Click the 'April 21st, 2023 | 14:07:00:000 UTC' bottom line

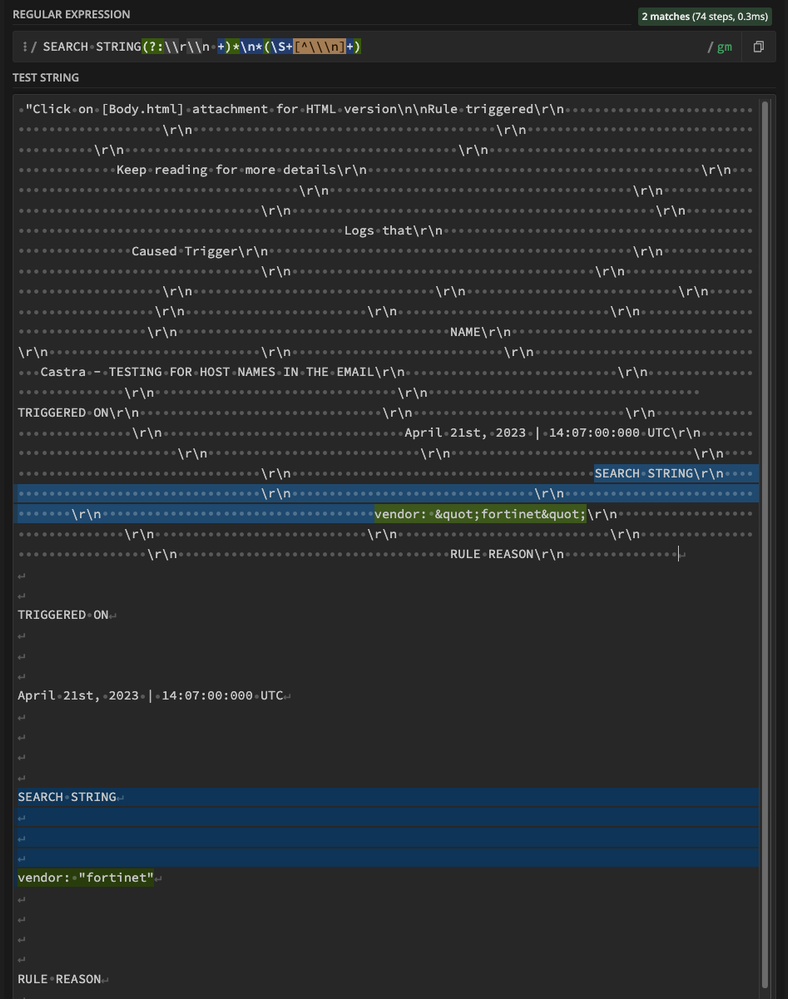click(x=150, y=695)
